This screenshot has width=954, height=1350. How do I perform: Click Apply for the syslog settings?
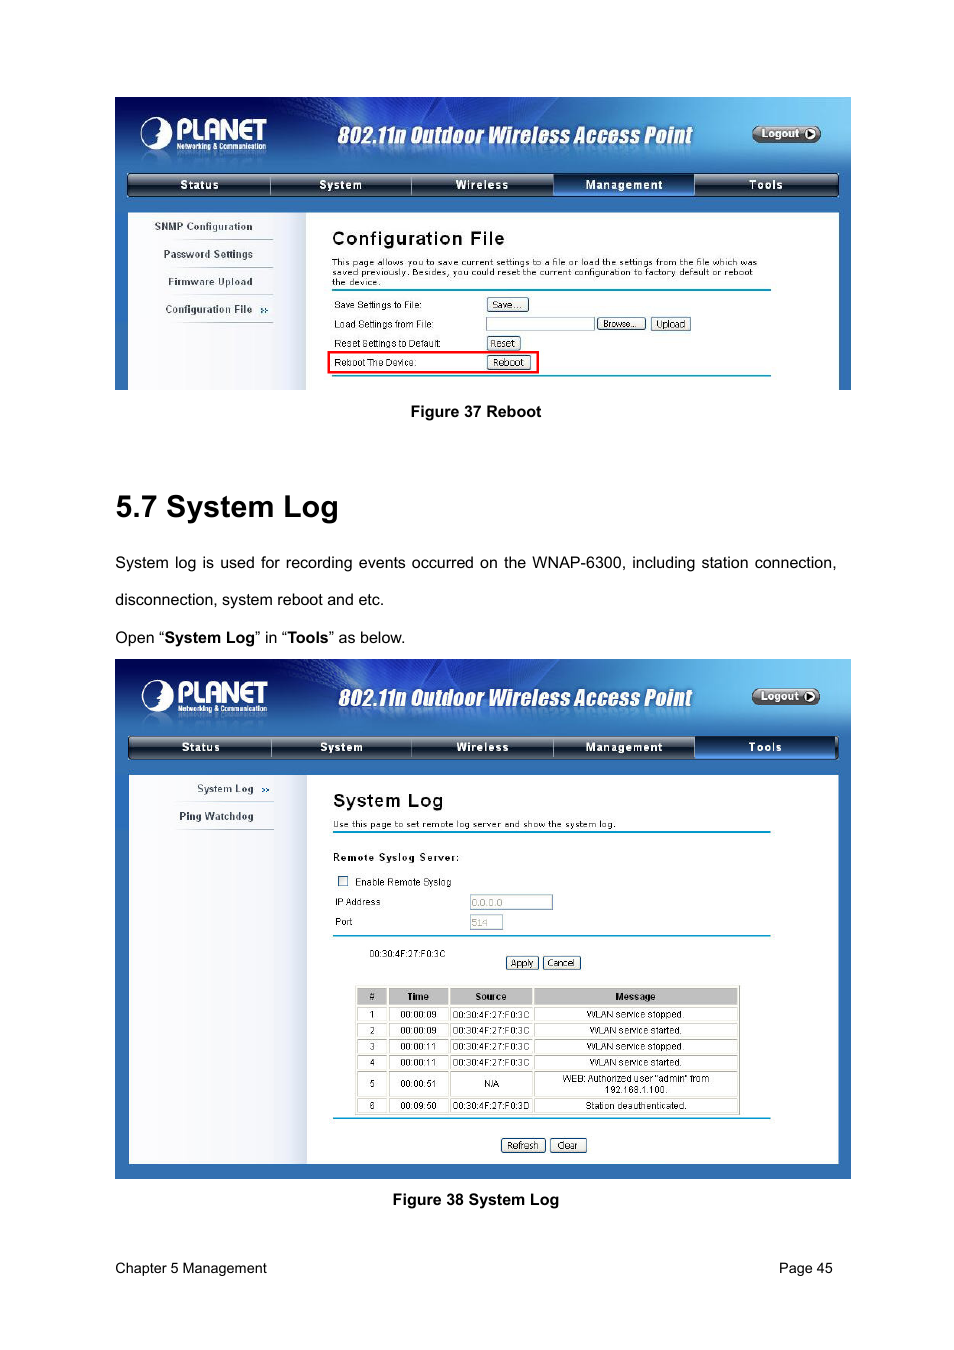click(522, 963)
